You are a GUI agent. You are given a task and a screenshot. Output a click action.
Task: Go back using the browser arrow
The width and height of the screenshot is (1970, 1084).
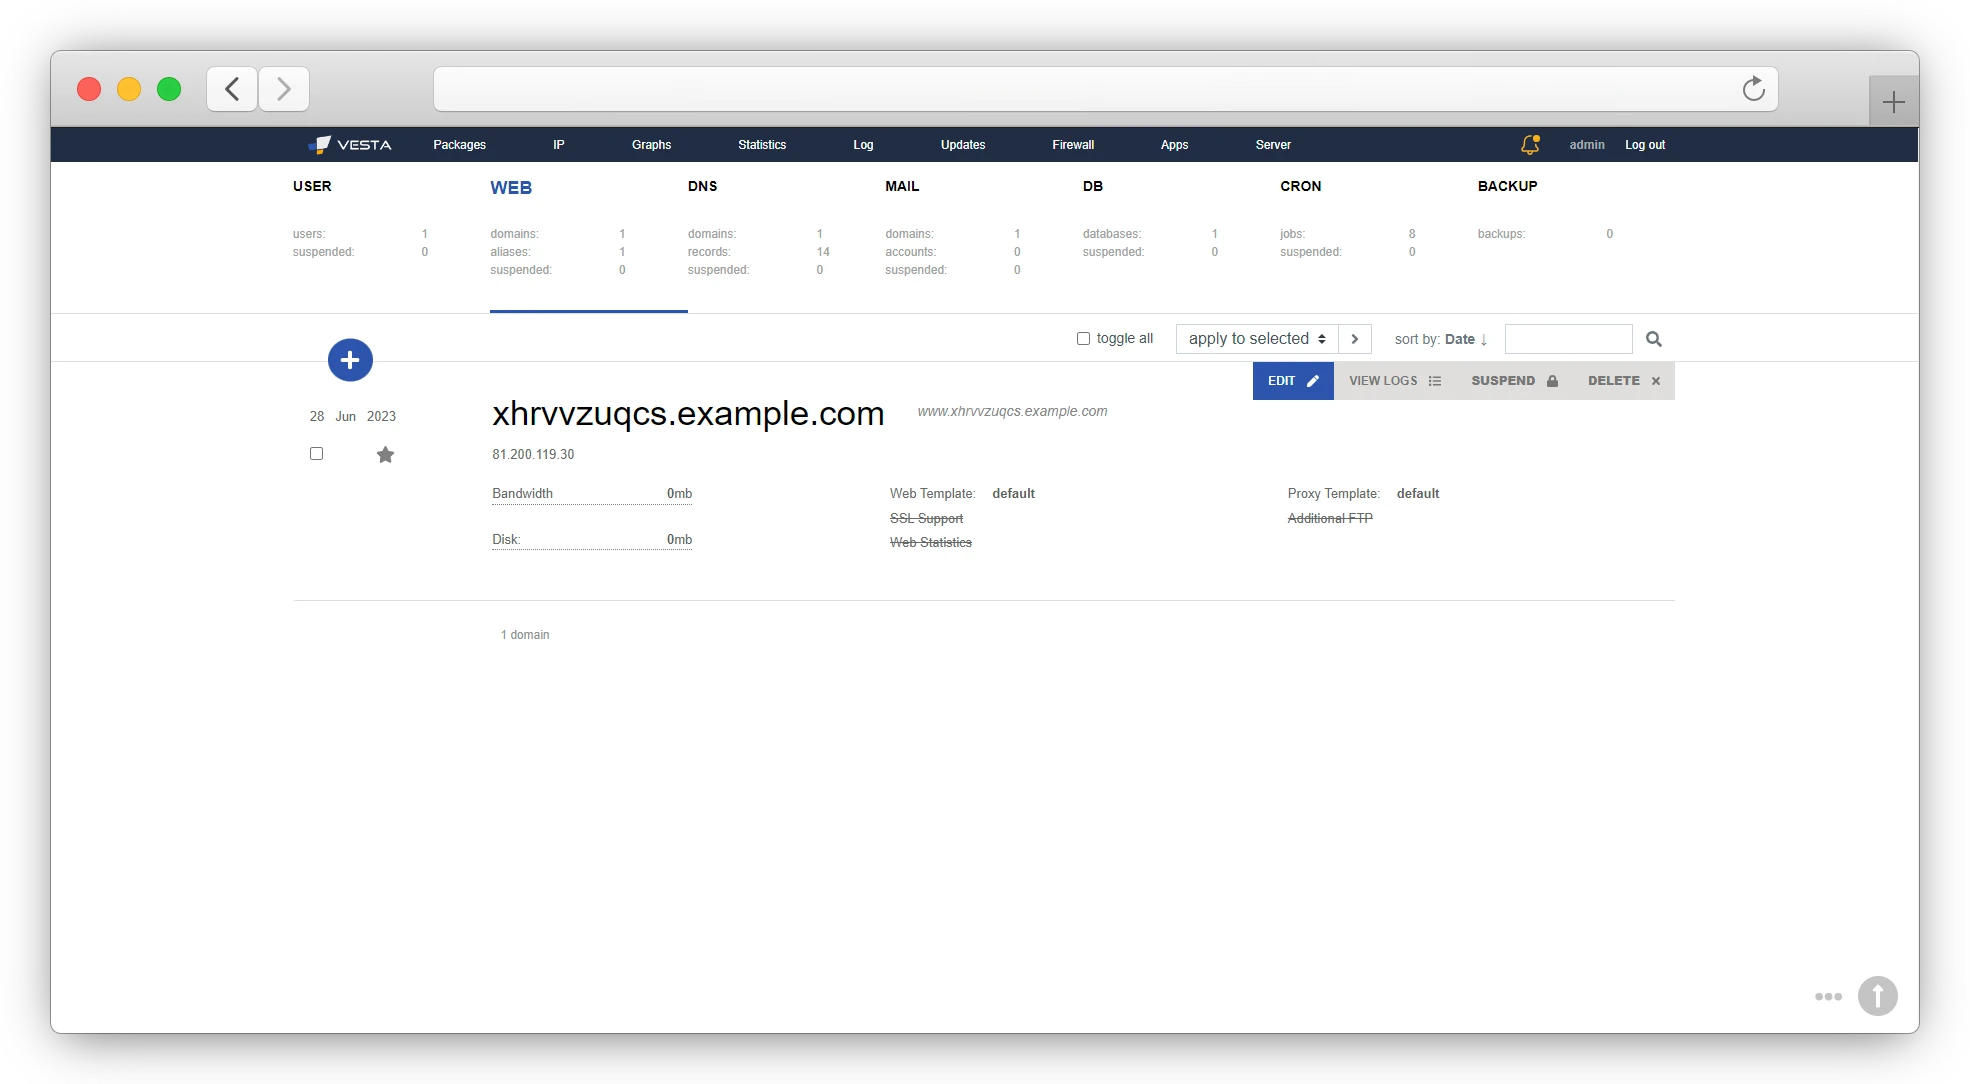[x=232, y=89]
